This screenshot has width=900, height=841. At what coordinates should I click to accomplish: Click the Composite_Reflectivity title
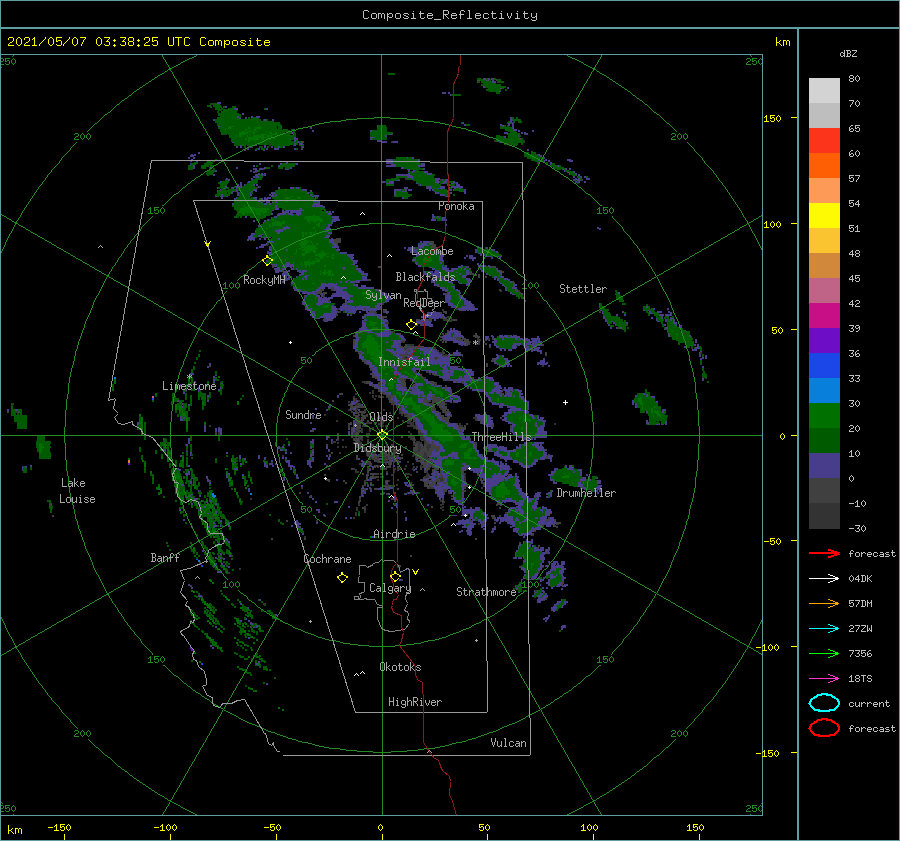450,15
